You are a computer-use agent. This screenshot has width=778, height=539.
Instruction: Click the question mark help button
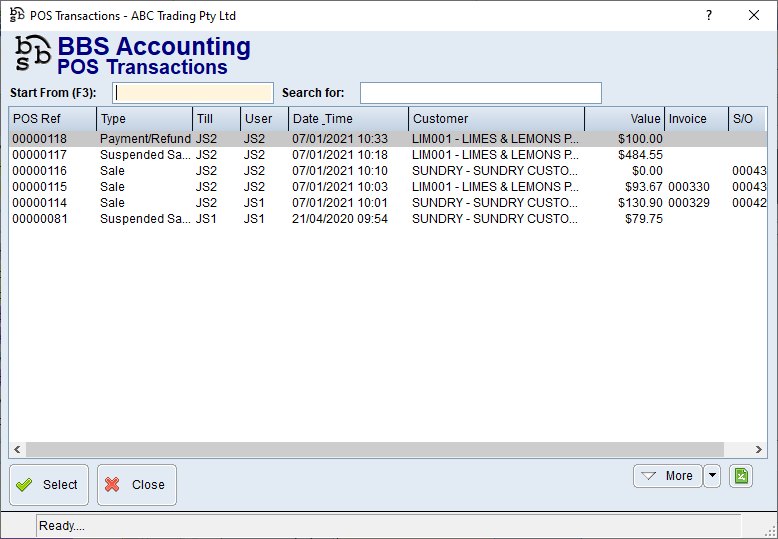pos(709,16)
